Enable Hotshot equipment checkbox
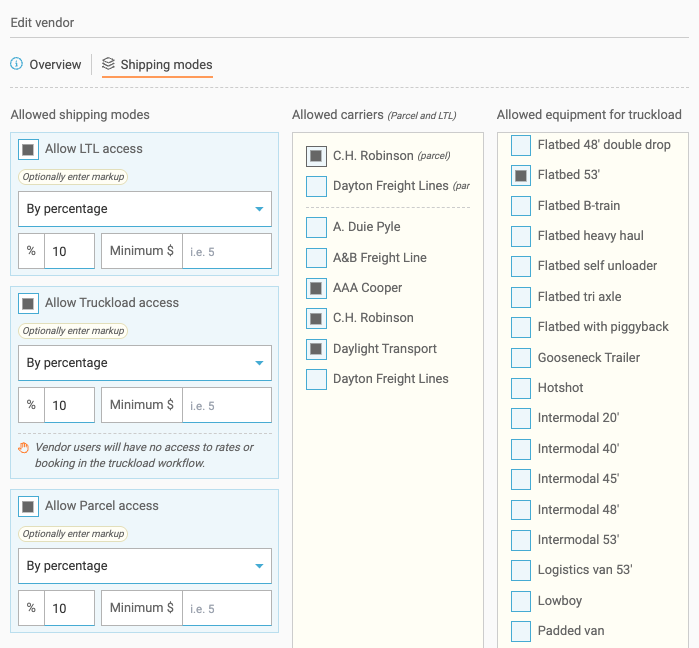 tap(520, 388)
